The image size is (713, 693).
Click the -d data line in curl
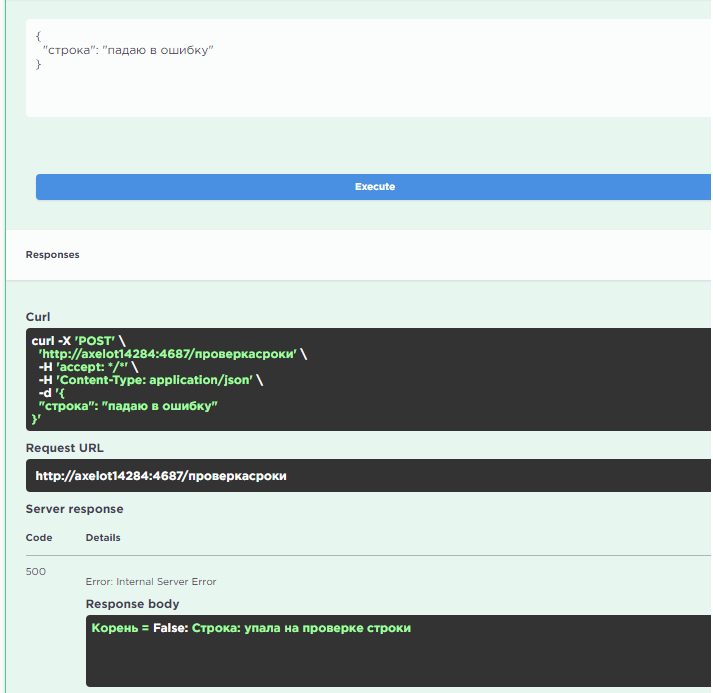click(51, 393)
